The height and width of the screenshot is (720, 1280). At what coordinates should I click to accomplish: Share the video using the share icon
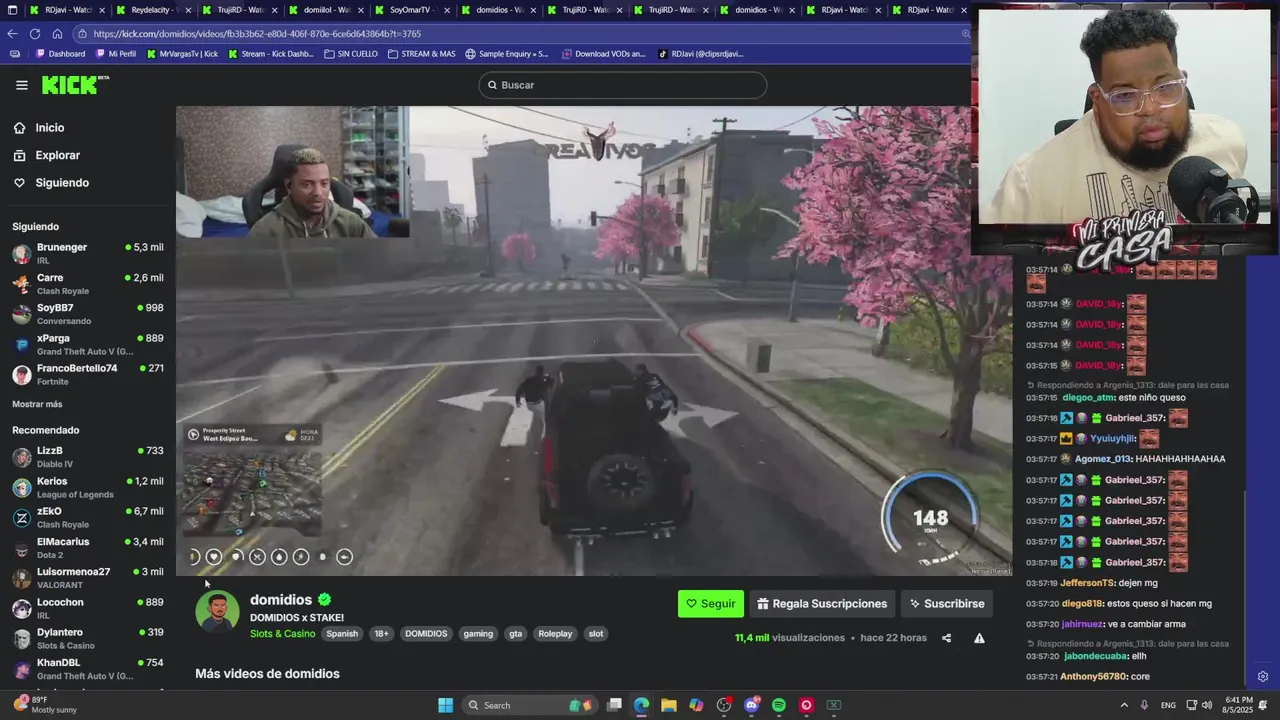point(946,638)
